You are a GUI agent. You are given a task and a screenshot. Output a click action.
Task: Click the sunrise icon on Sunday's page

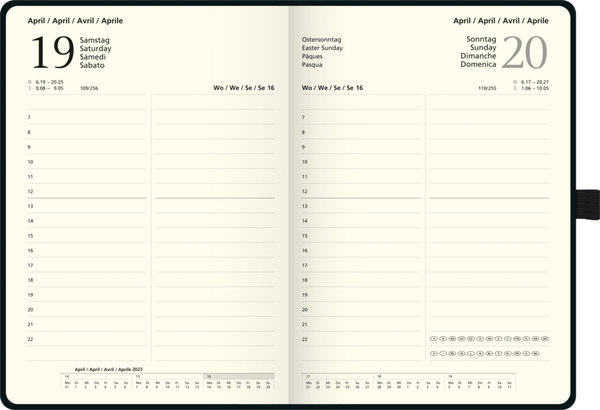click(x=514, y=82)
